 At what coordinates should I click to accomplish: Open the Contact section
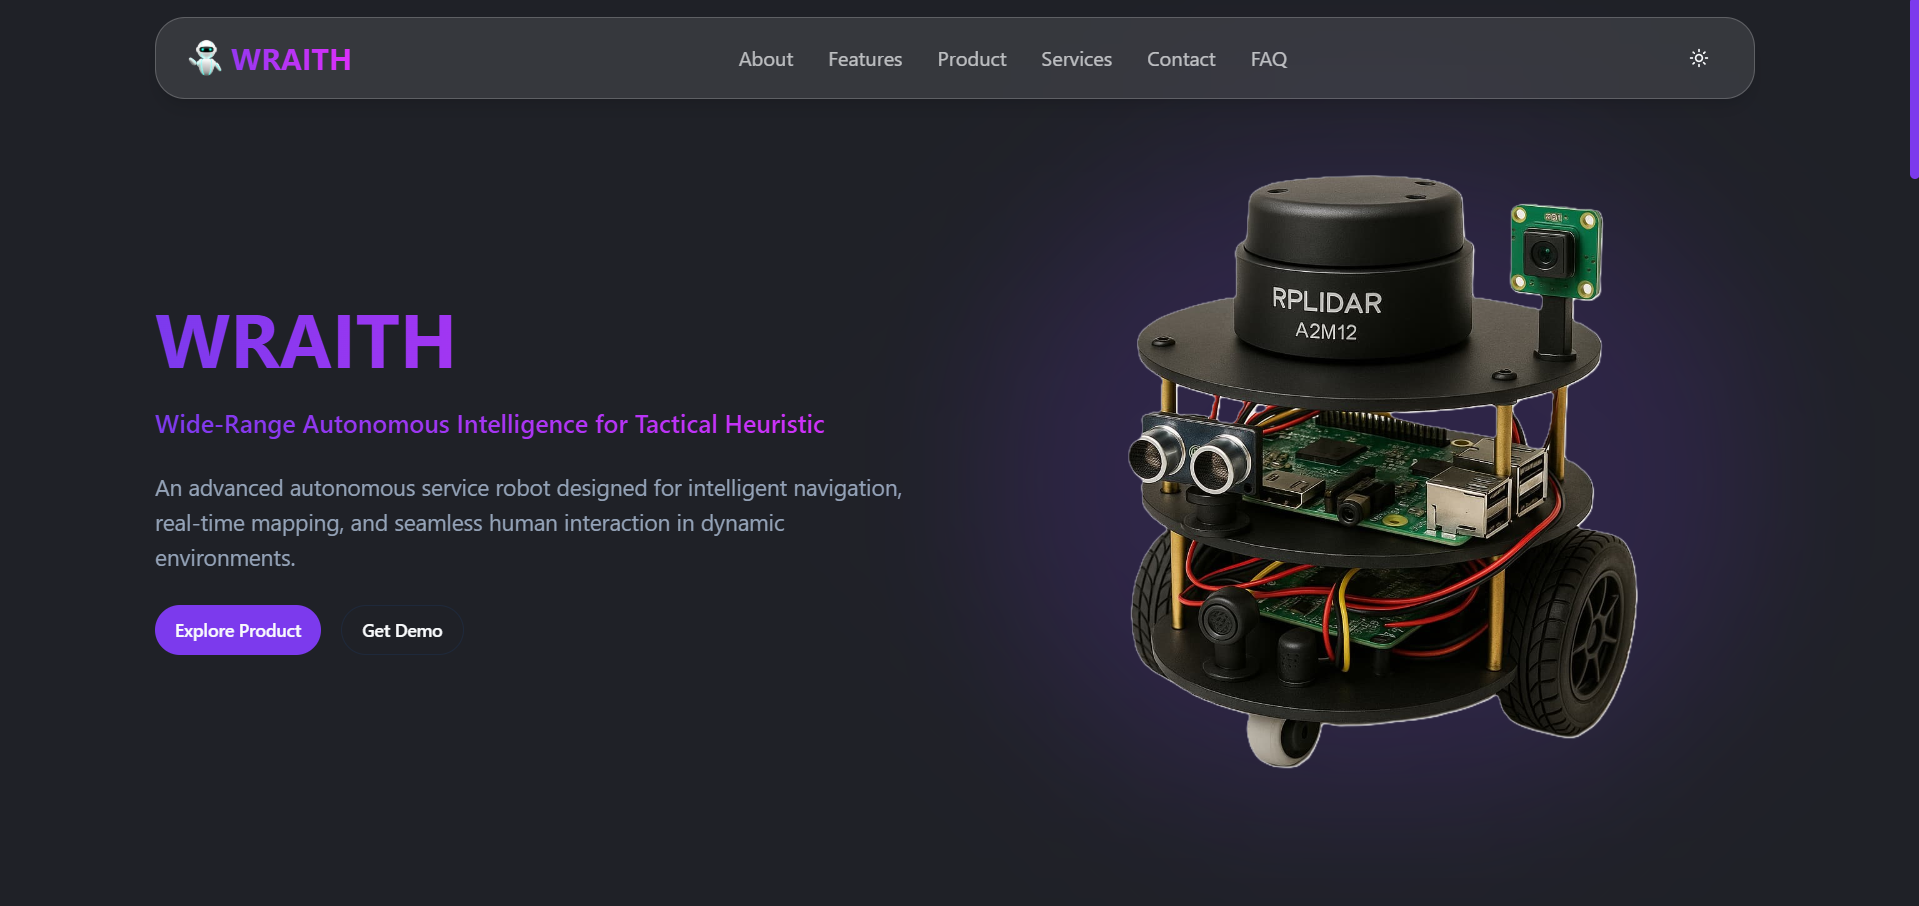click(1181, 59)
